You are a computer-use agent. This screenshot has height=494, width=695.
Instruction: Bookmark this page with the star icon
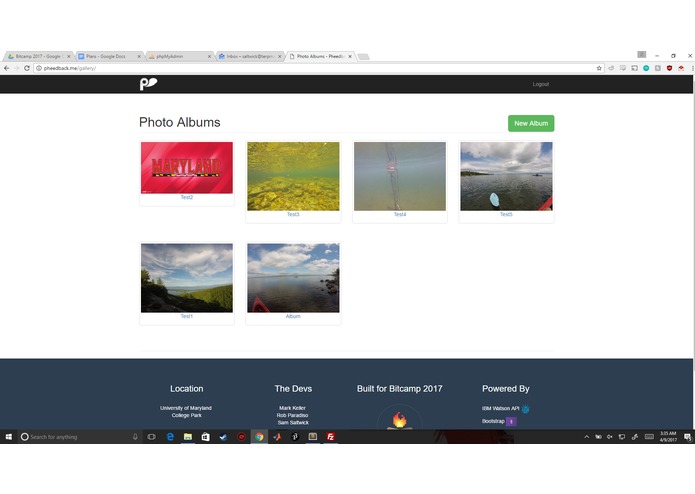pyautogui.click(x=599, y=68)
